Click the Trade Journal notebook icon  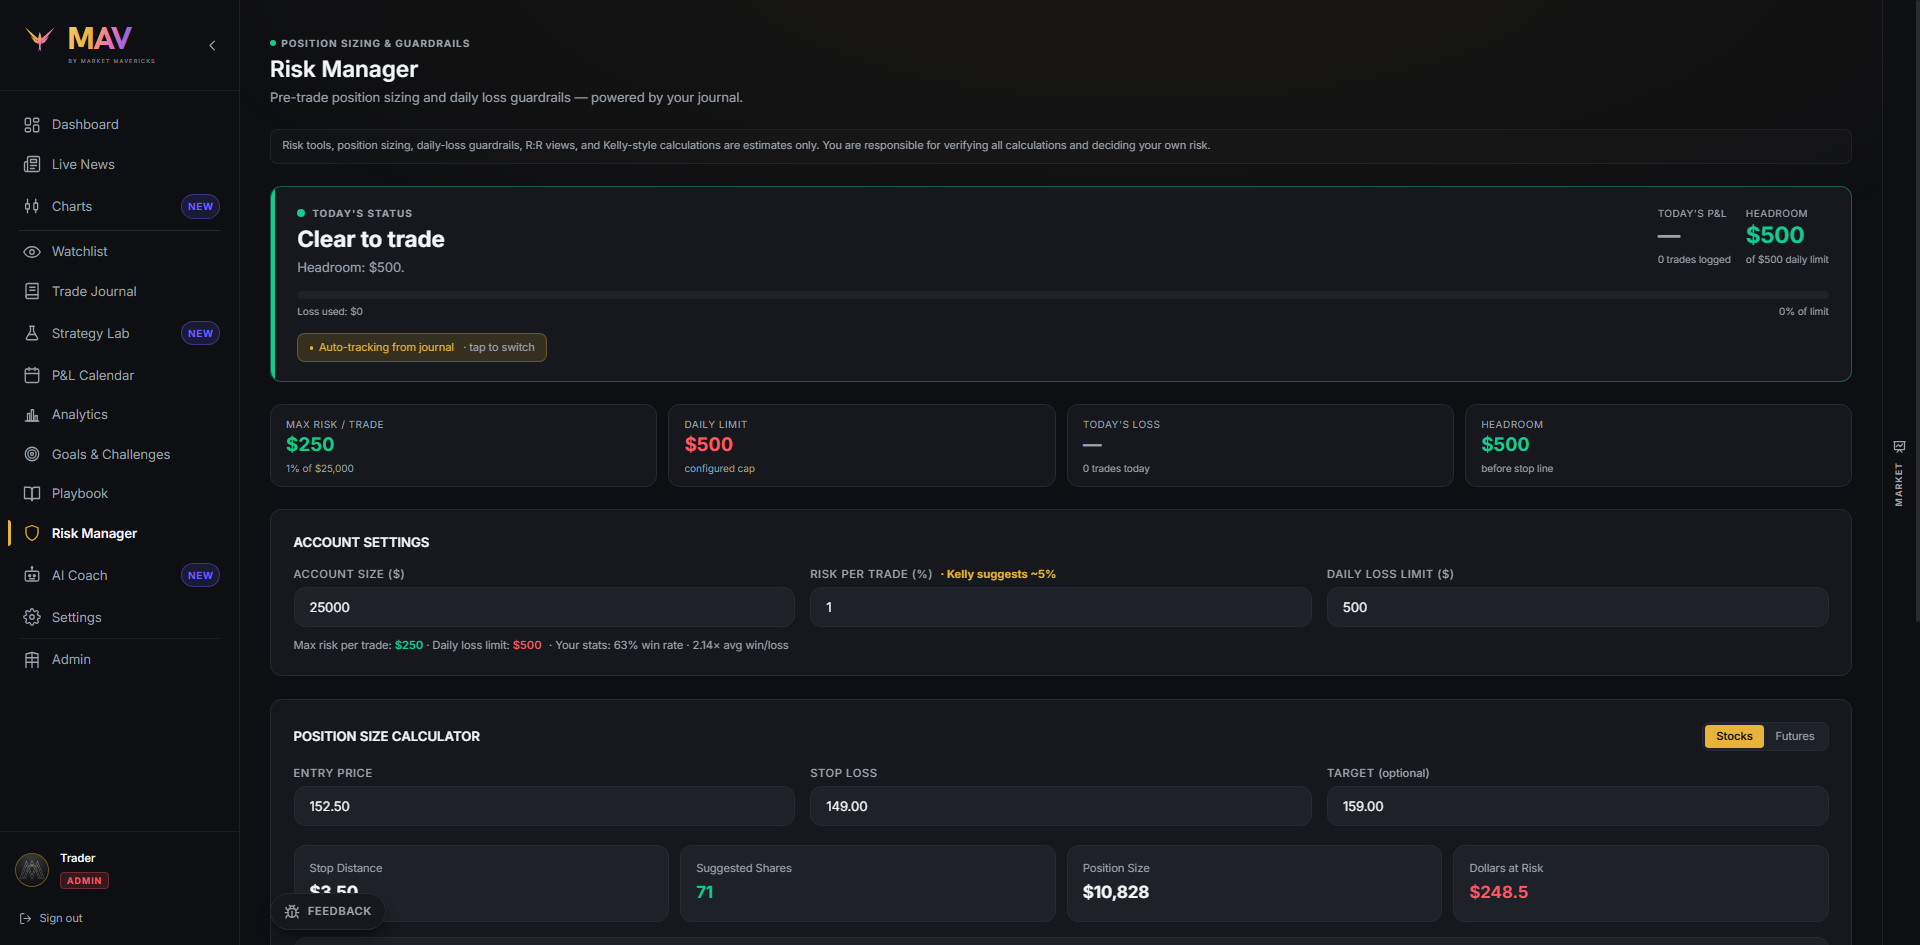(32, 292)
